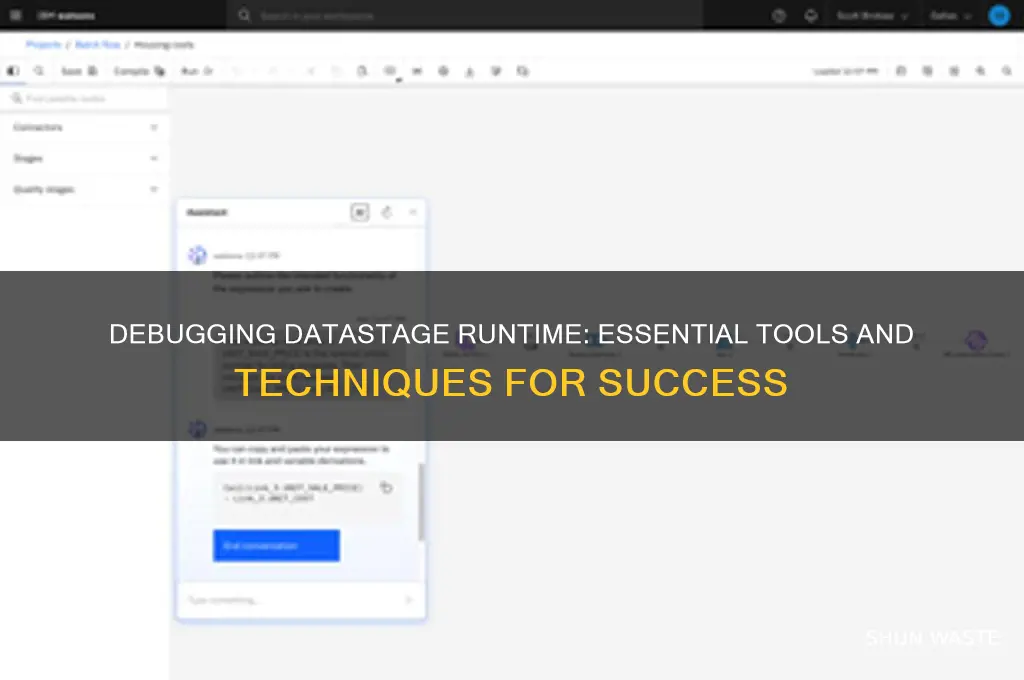Viewport: 1024px width, 680px height.
Task: Click the IBM watsonx logo text
Action: [x=66, y=16]
